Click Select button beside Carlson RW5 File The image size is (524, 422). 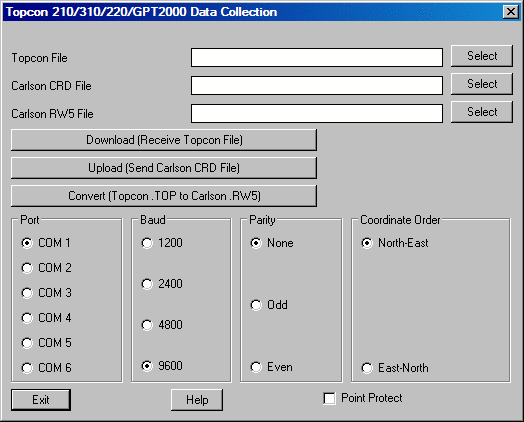coord(482,112)
